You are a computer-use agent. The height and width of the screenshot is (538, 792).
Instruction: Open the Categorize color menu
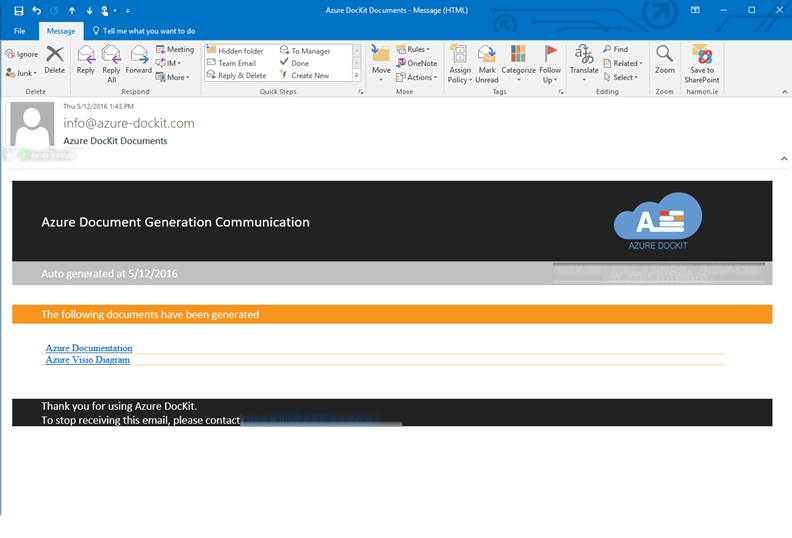(518, 63)
